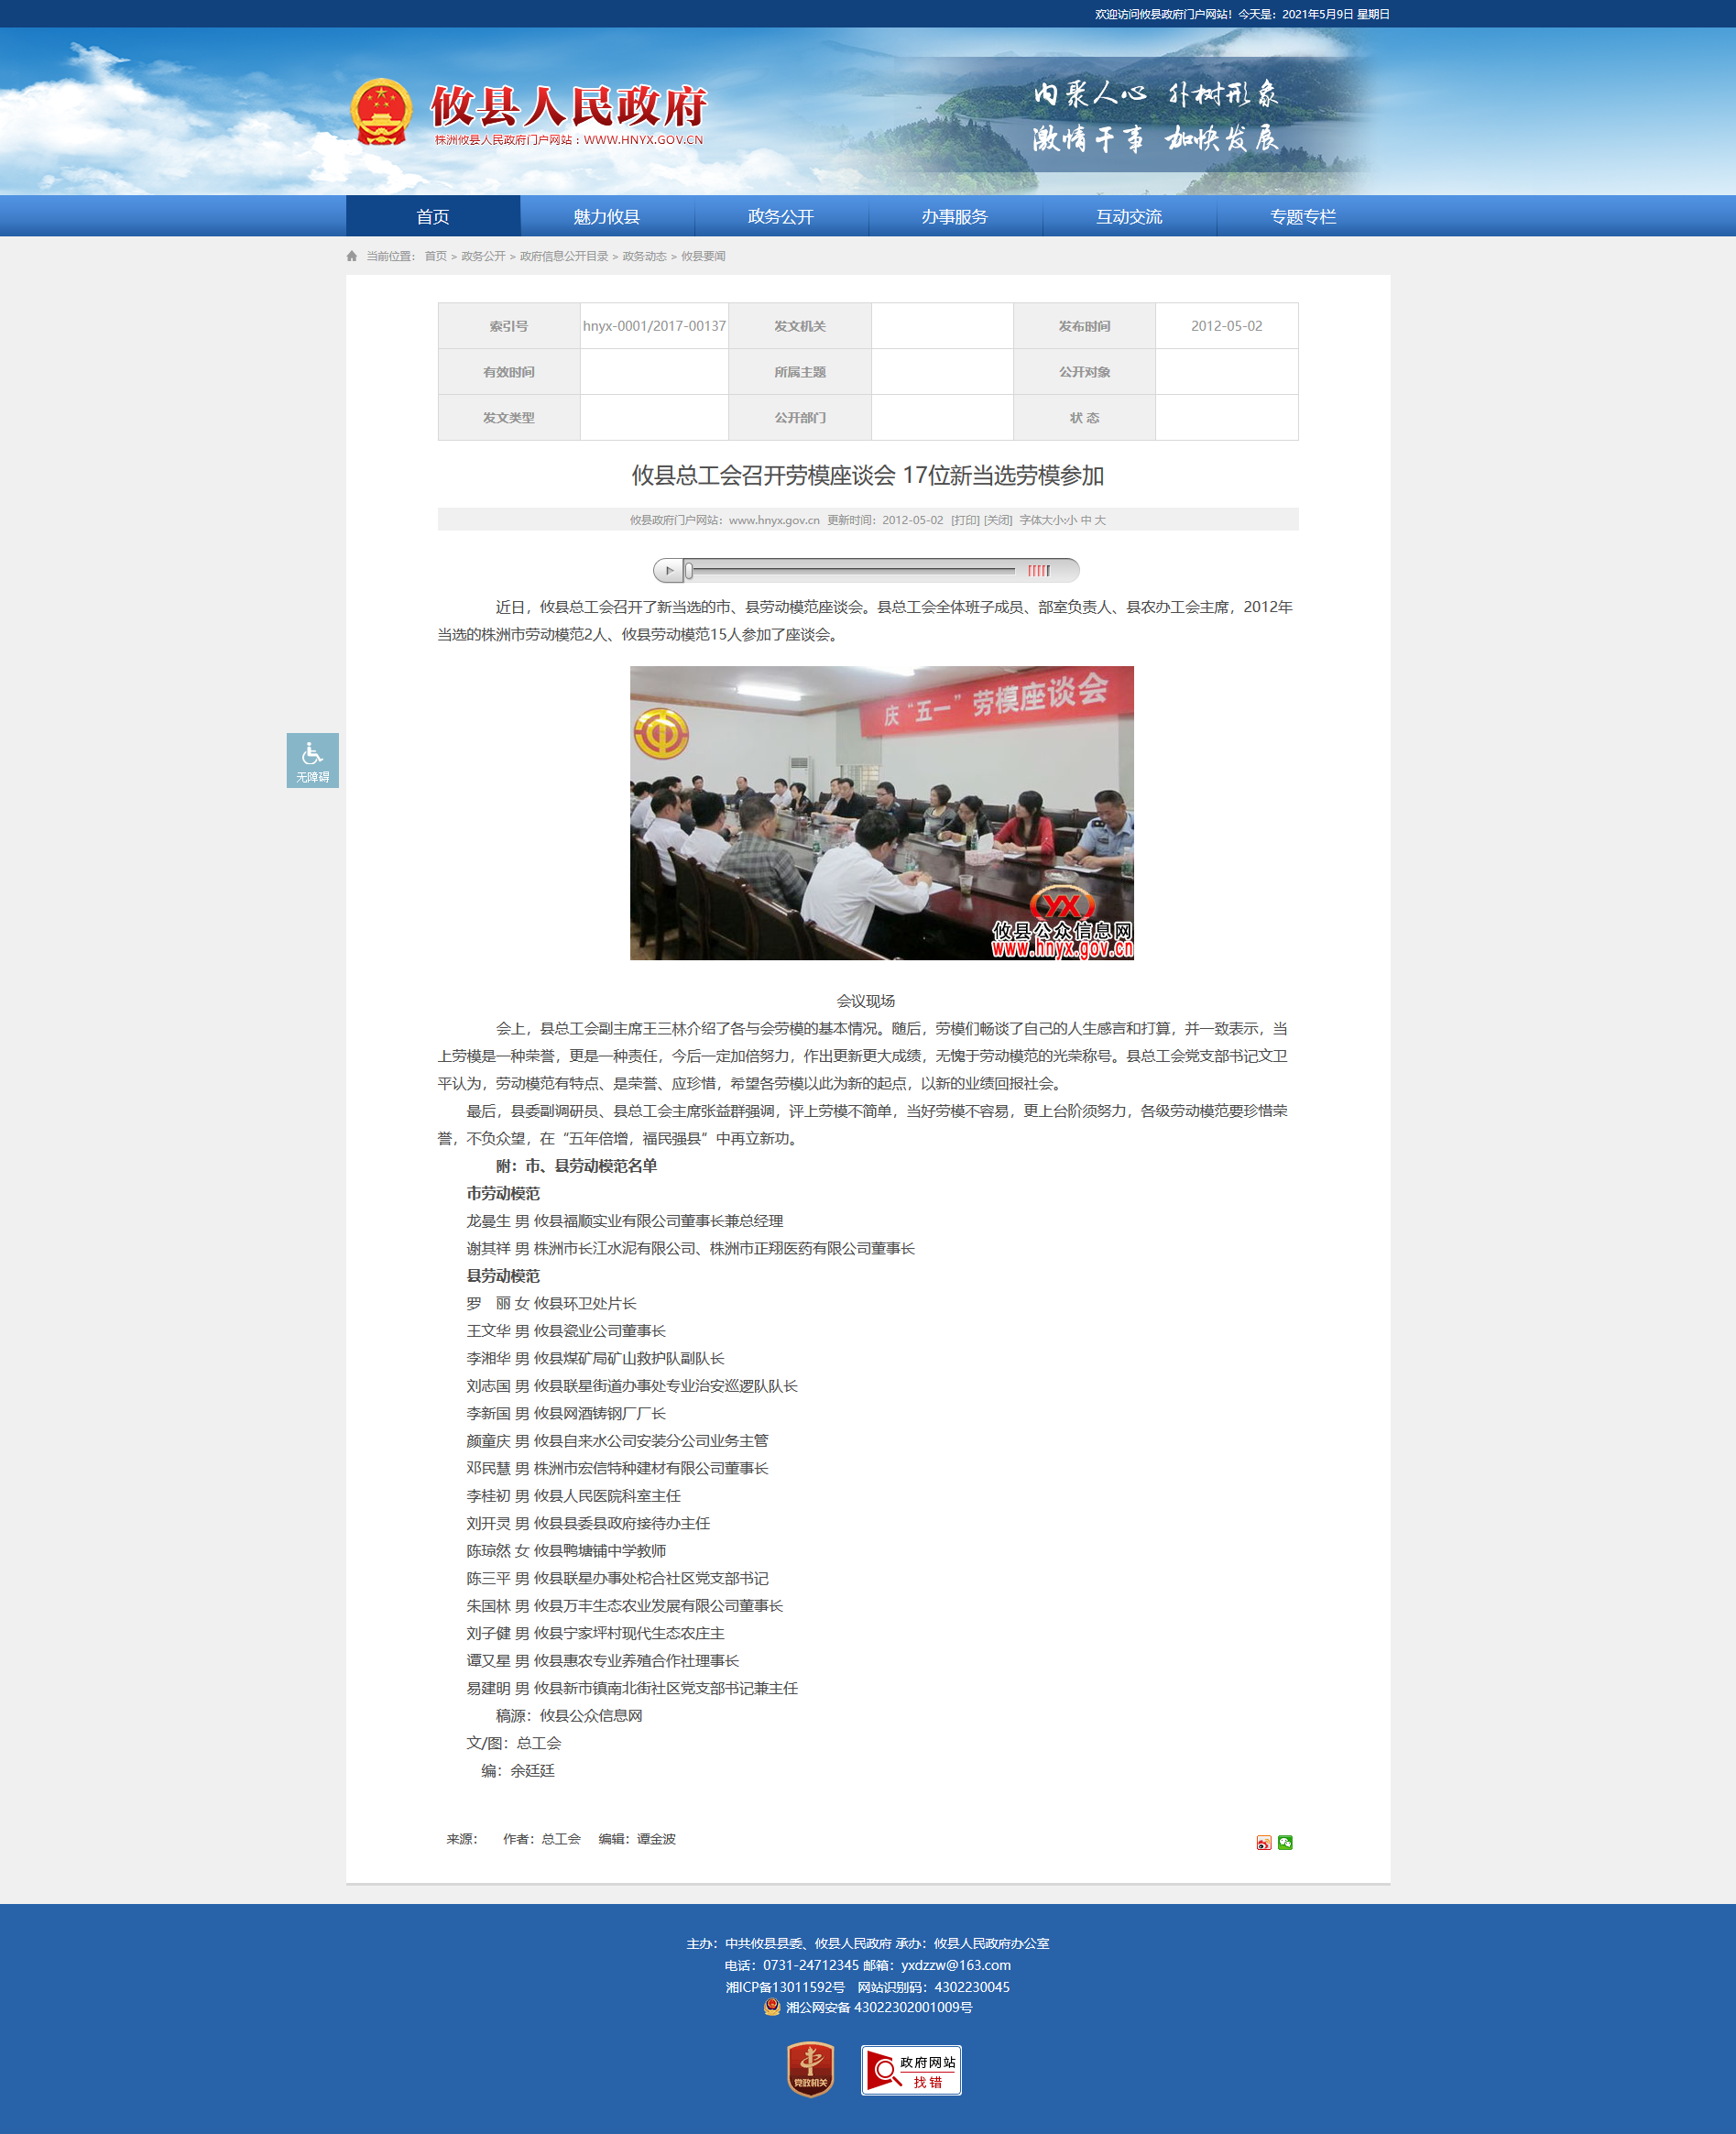Click the home icon in breadcrumb

point(352,256)
